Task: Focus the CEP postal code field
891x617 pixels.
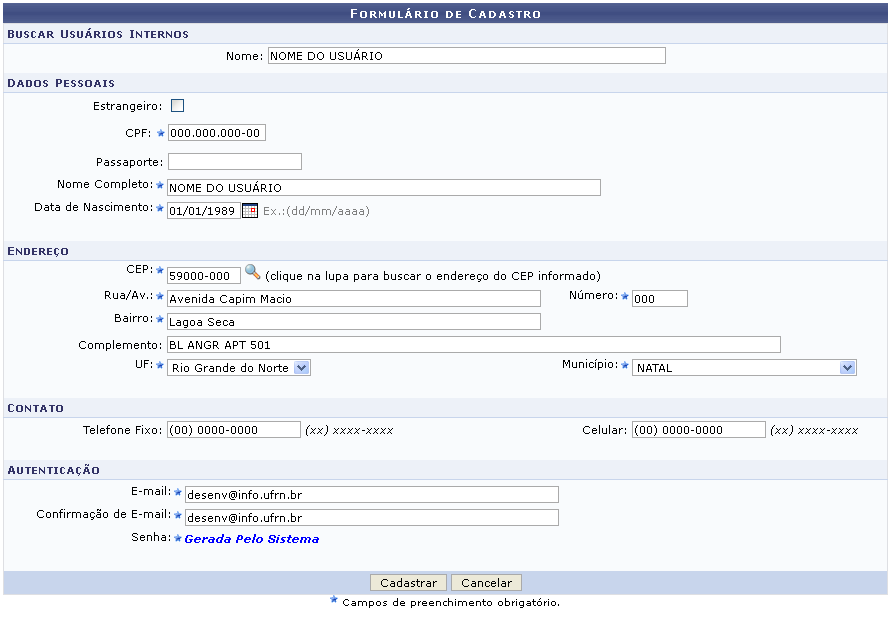Action: click(203, 275)
